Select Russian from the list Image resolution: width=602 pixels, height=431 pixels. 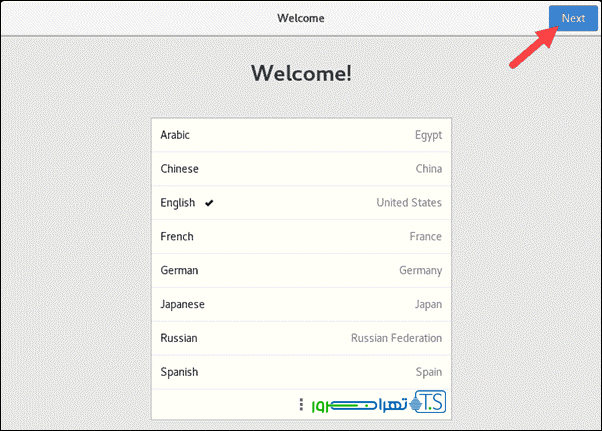179,338
